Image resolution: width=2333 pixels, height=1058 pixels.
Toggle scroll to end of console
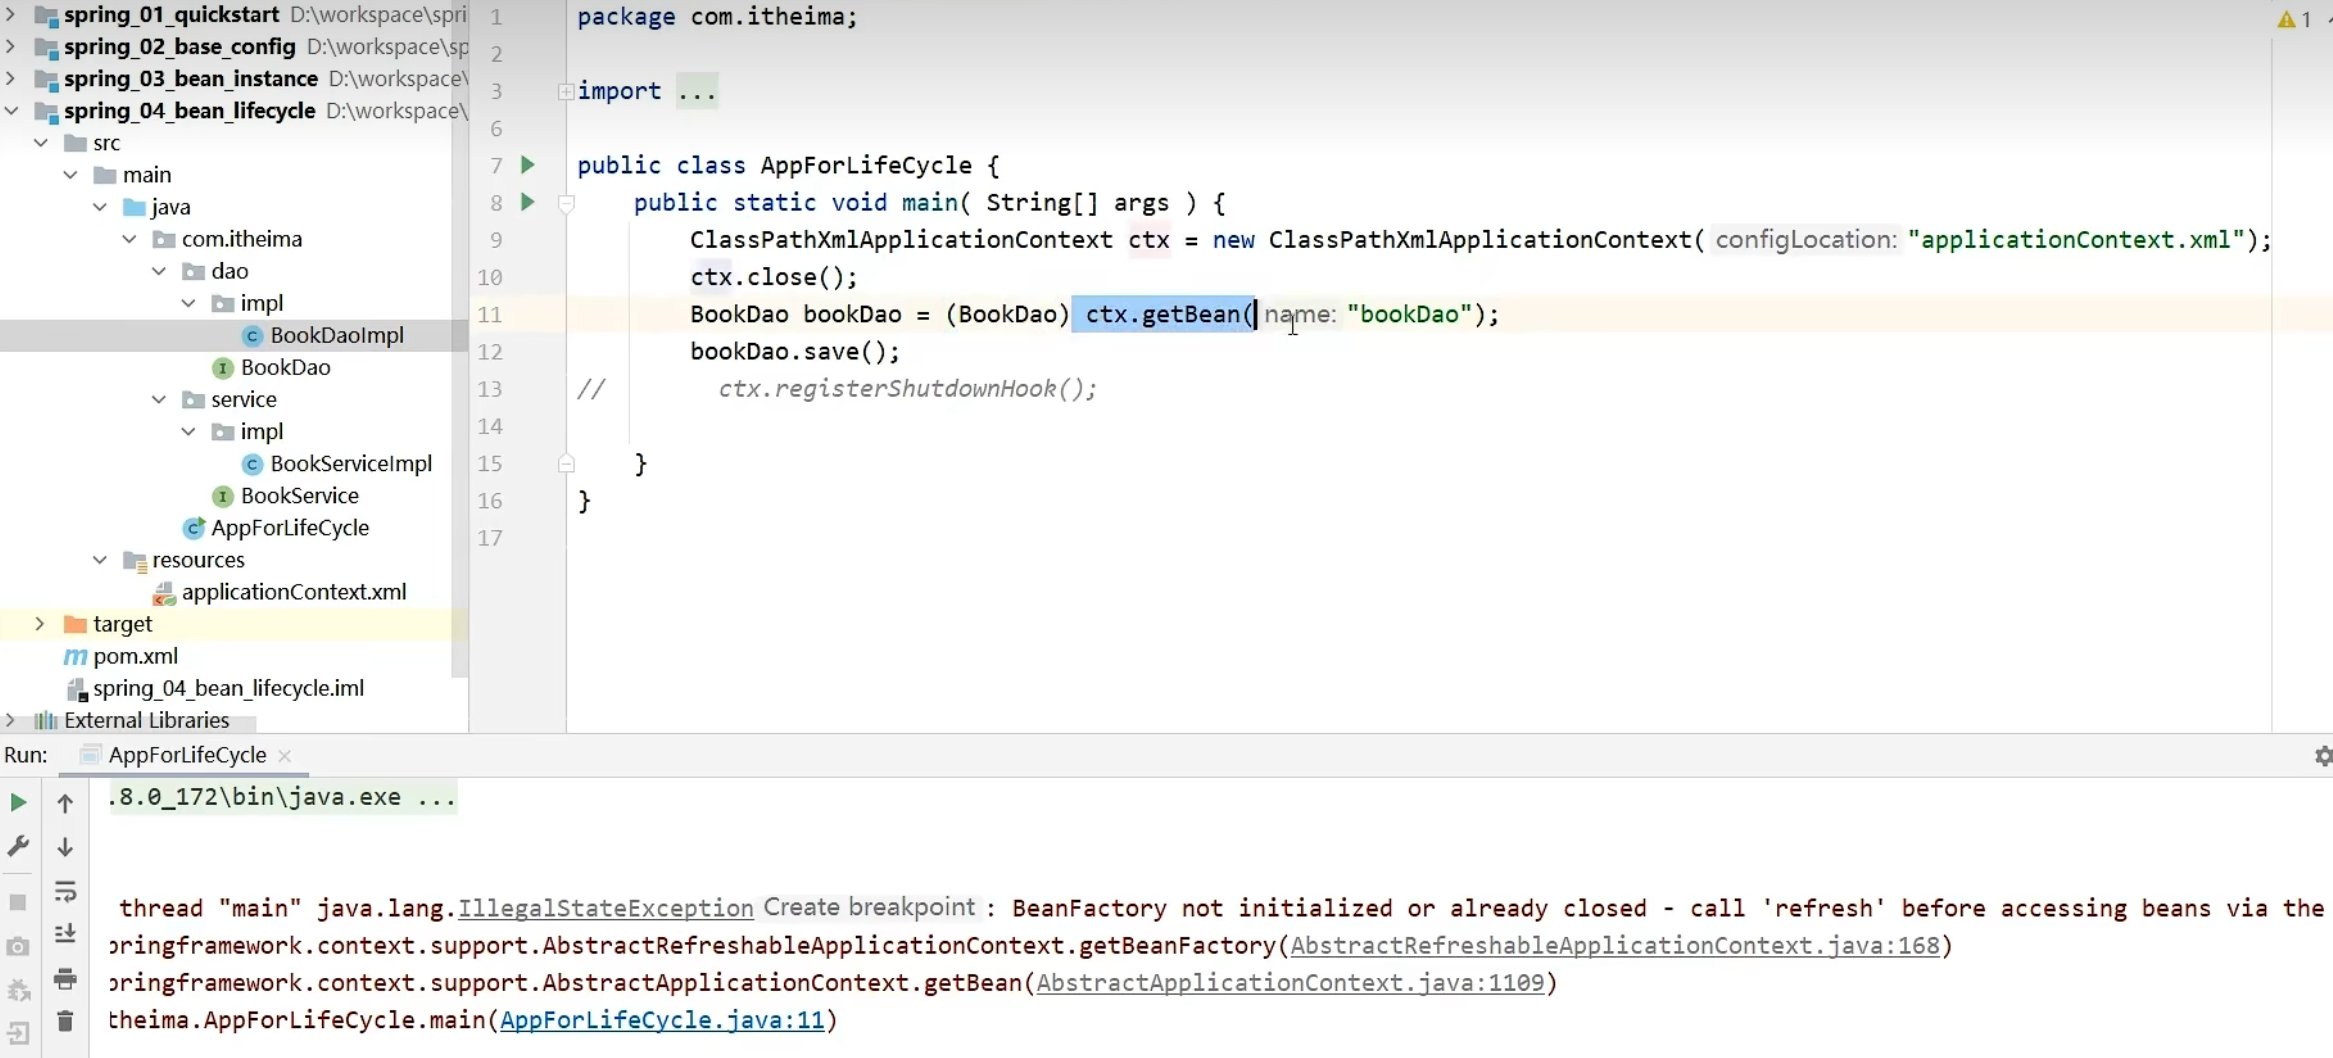tap(65, 934)
